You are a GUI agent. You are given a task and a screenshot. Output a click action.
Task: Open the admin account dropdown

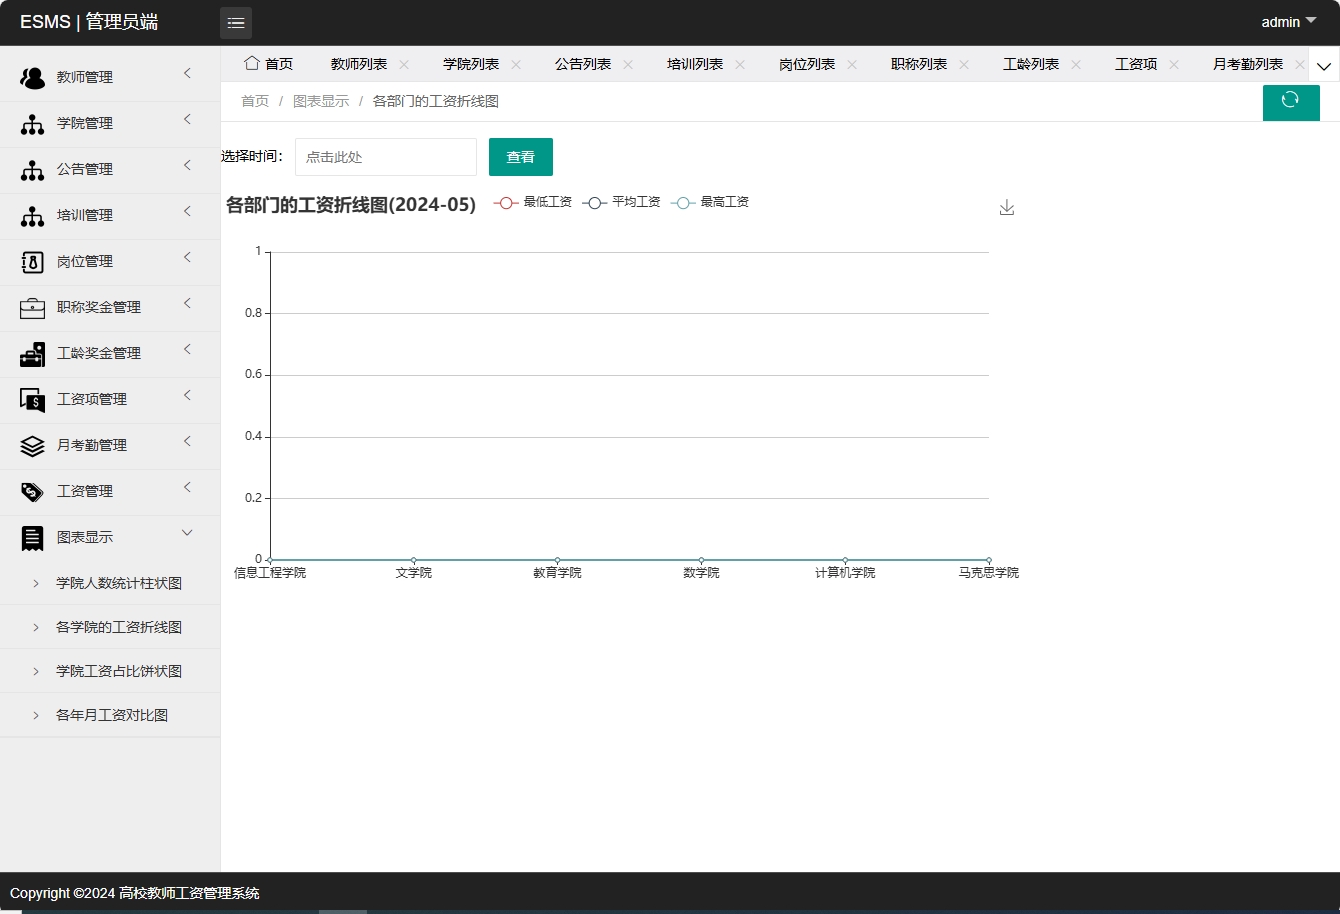click(x=1287, y=21)
